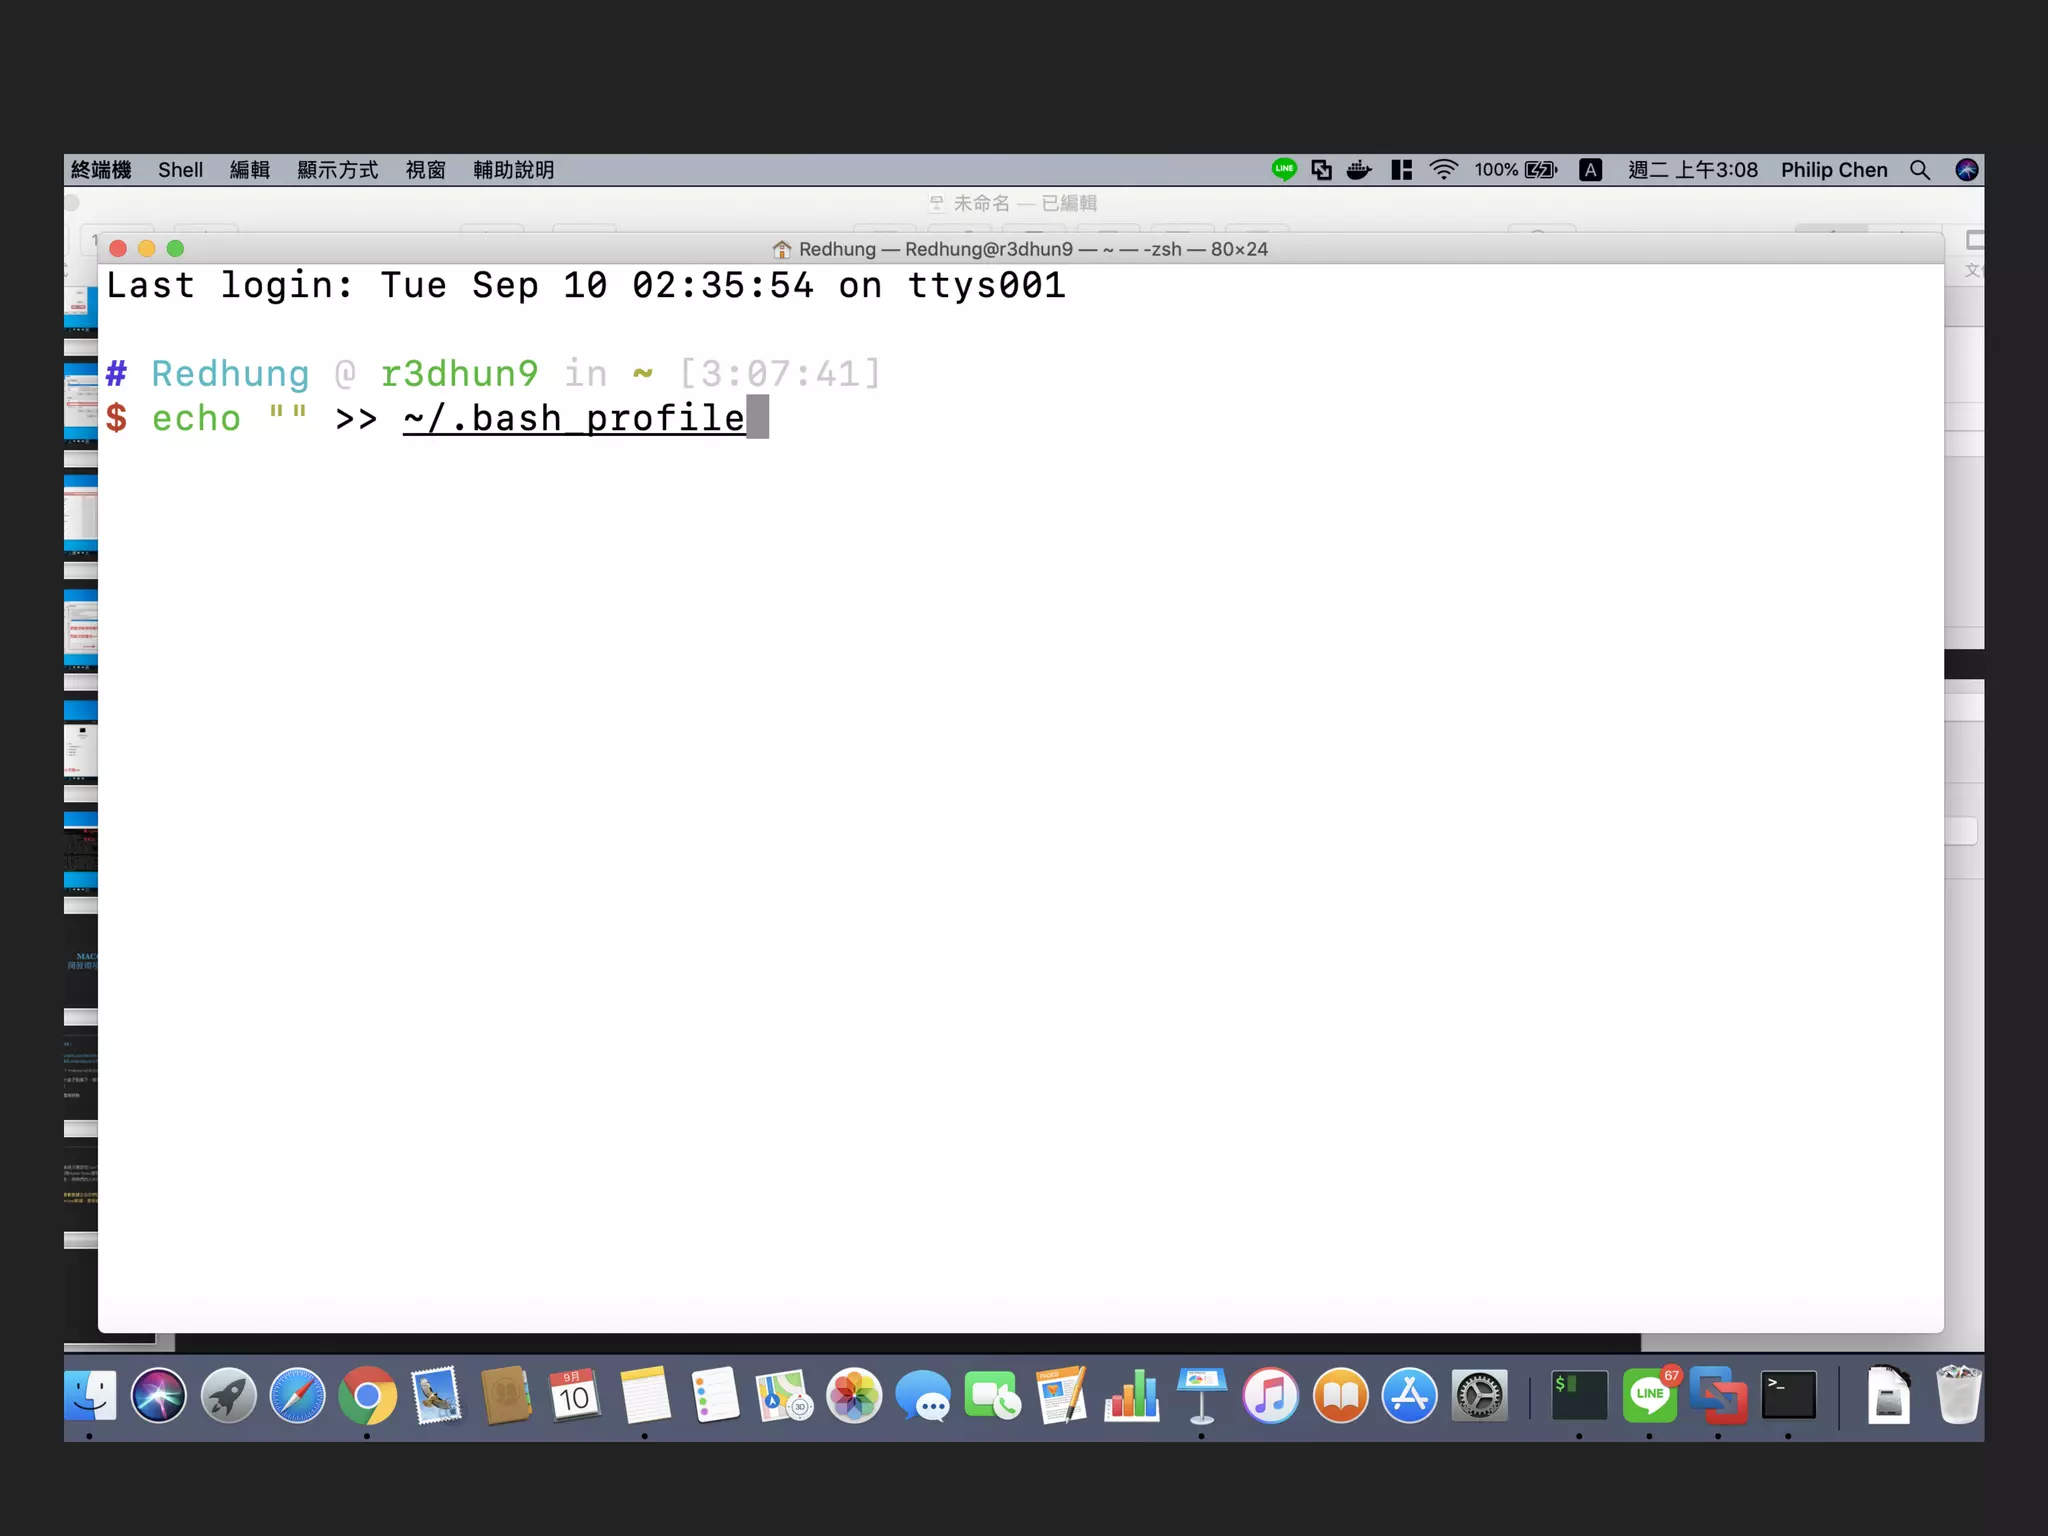This screenshot has height=1536, width=2048.
Task: Open the Shell menu
Action: coord(180,170)
